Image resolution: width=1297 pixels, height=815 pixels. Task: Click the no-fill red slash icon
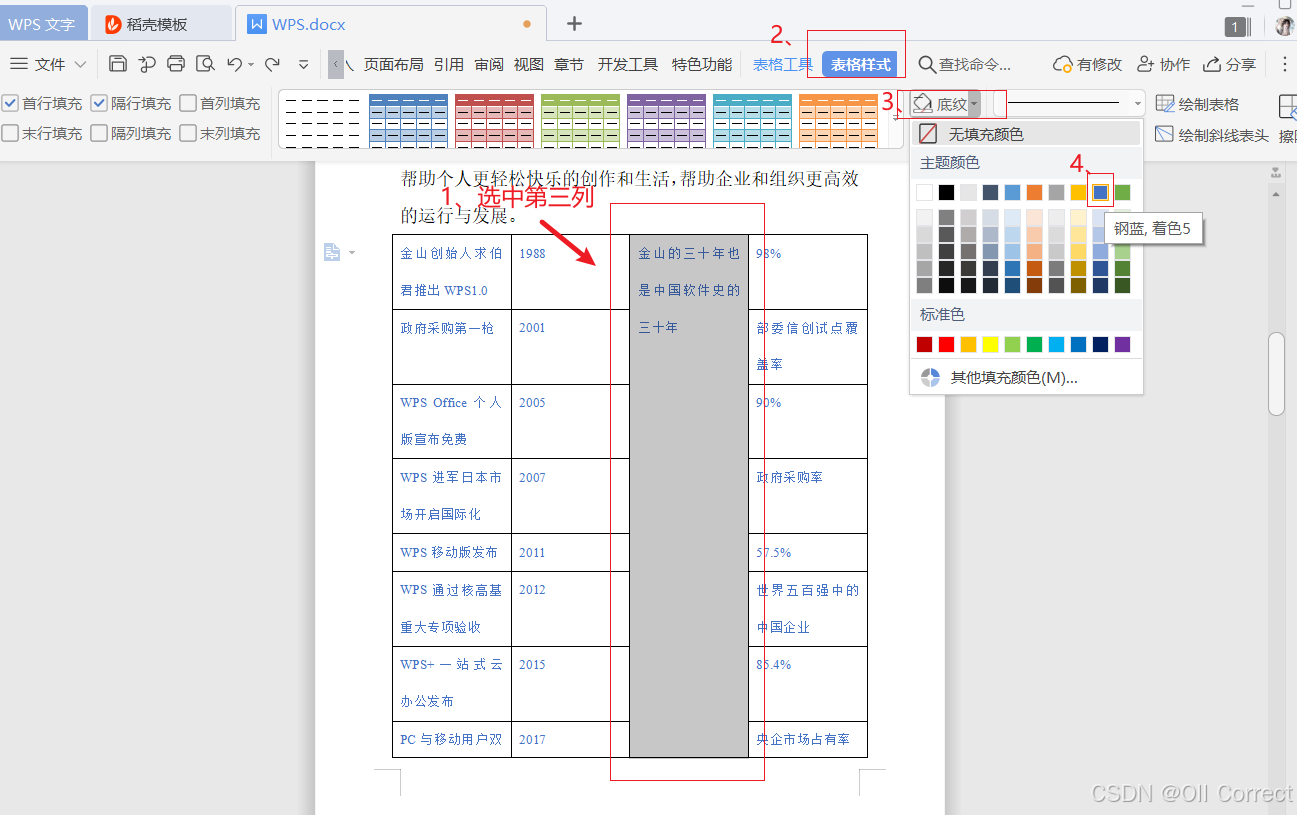pyautogui.click(x=929, y=133)
